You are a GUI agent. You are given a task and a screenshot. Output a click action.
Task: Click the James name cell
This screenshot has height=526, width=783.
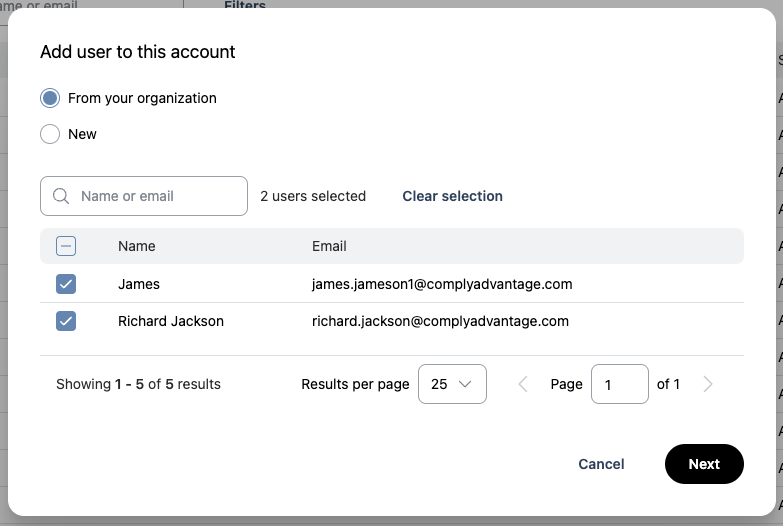pyautogui.click(x=139, y=284)
